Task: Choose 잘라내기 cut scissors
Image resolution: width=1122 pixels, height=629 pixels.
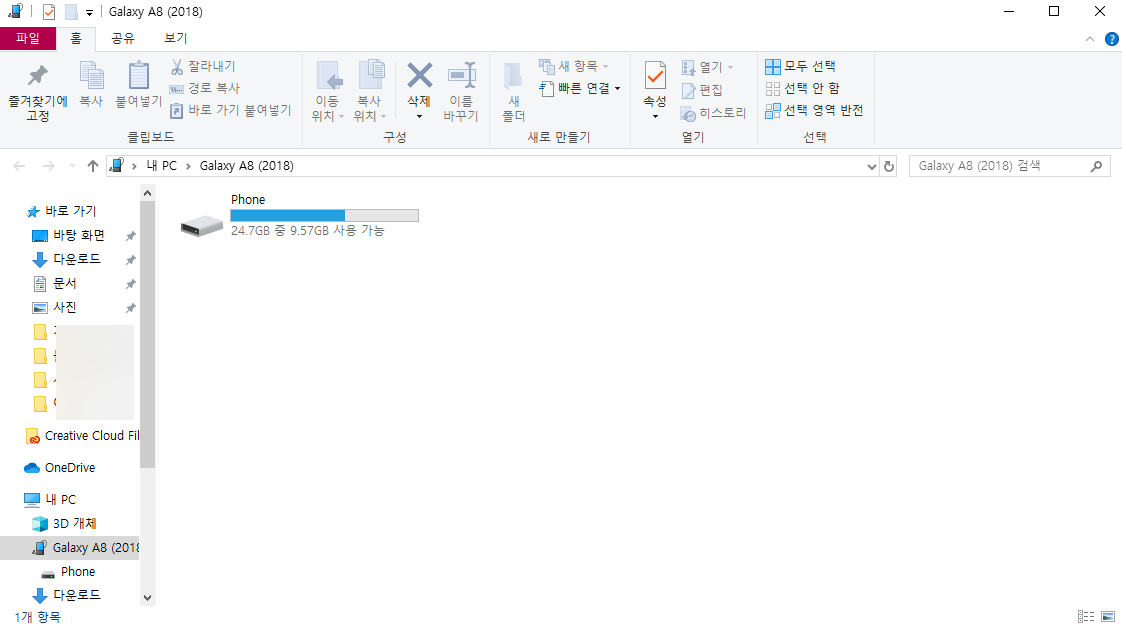Action: [x=203, y=67]
